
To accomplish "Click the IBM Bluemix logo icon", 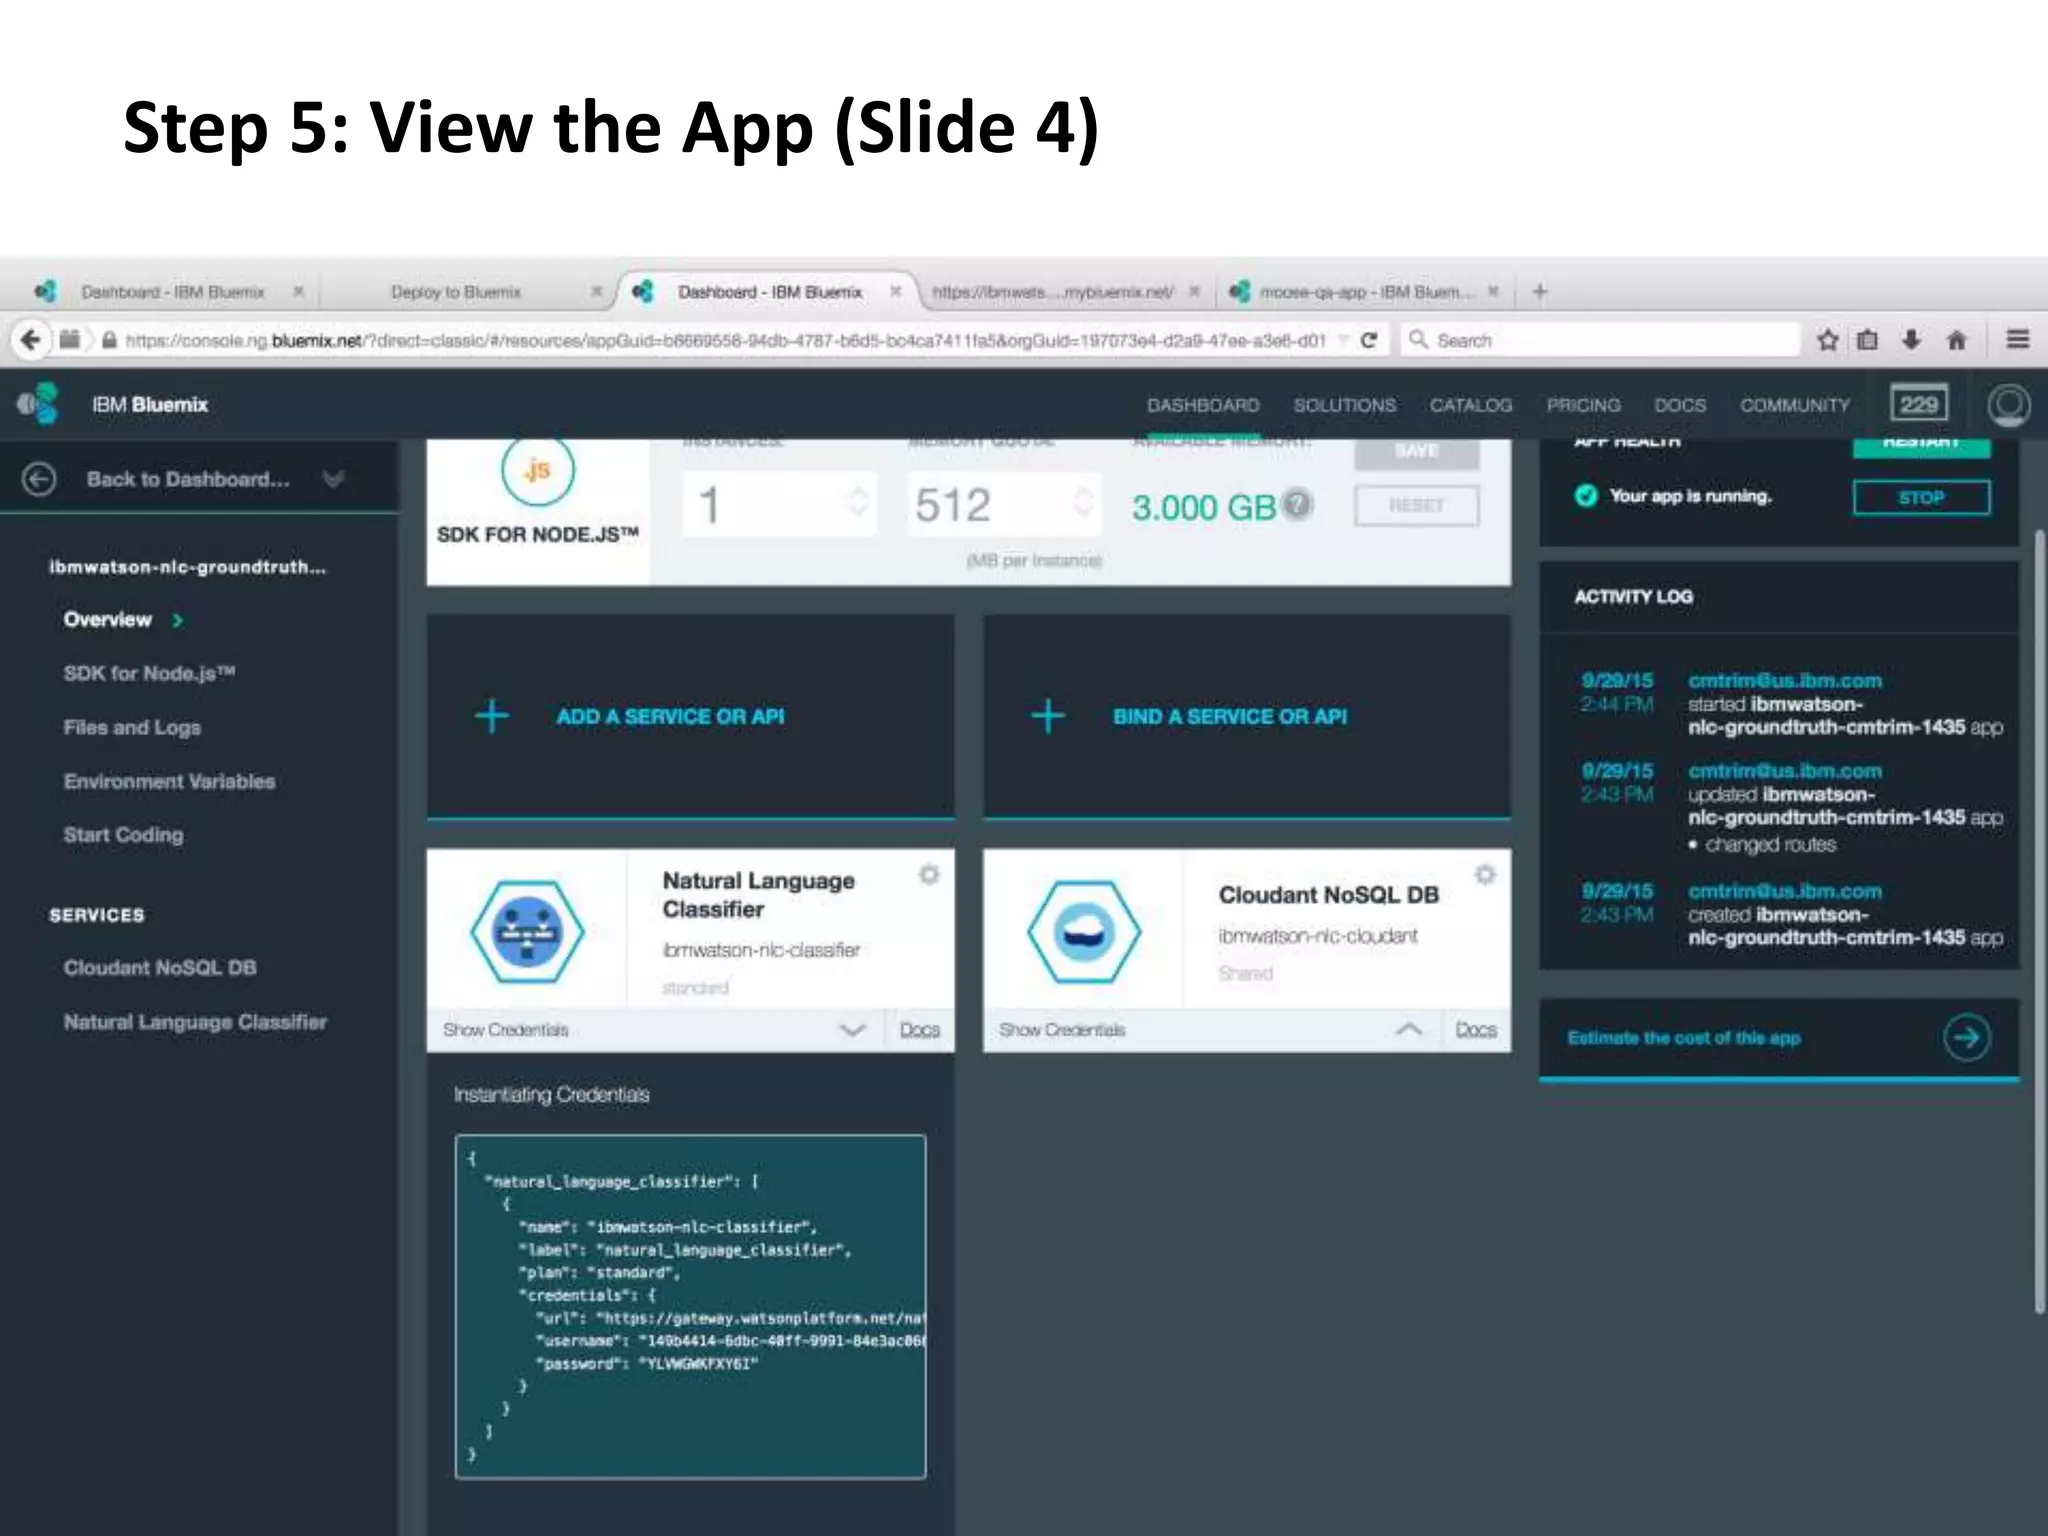I will pyautogui.click(x=39, y=404).
